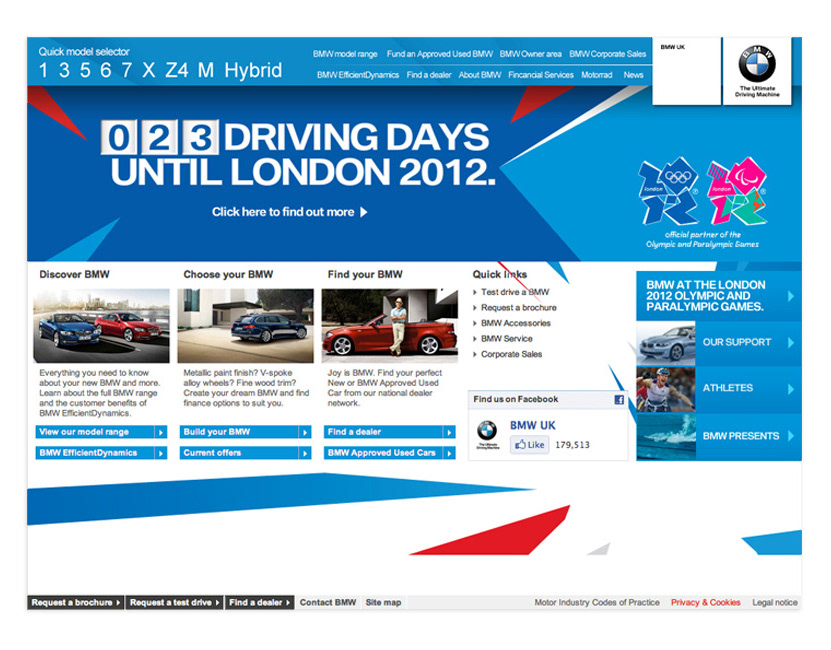
Task: Click BMW Service quick link
Action: coord(507,338)
